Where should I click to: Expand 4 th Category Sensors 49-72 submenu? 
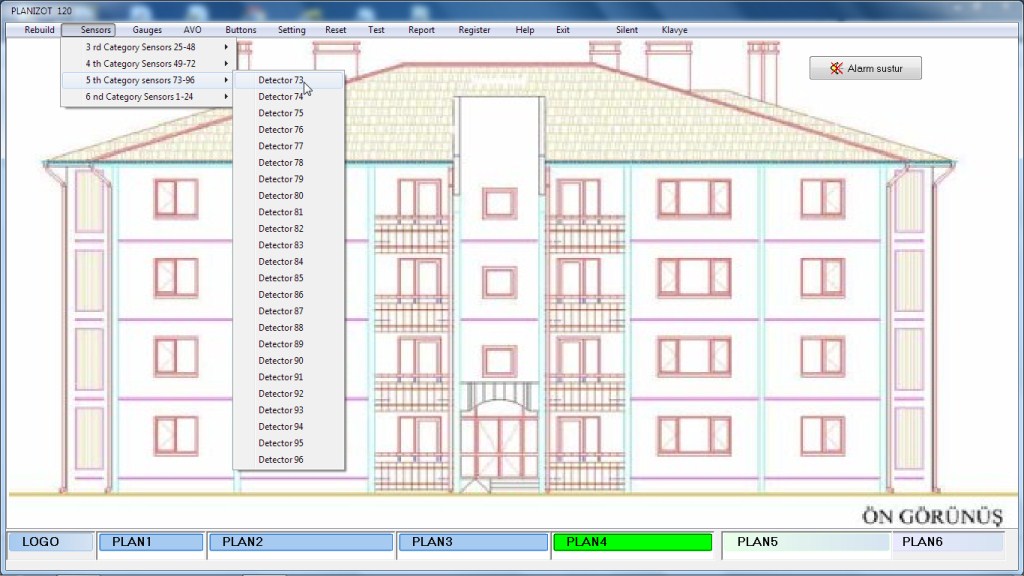point(147,63)
